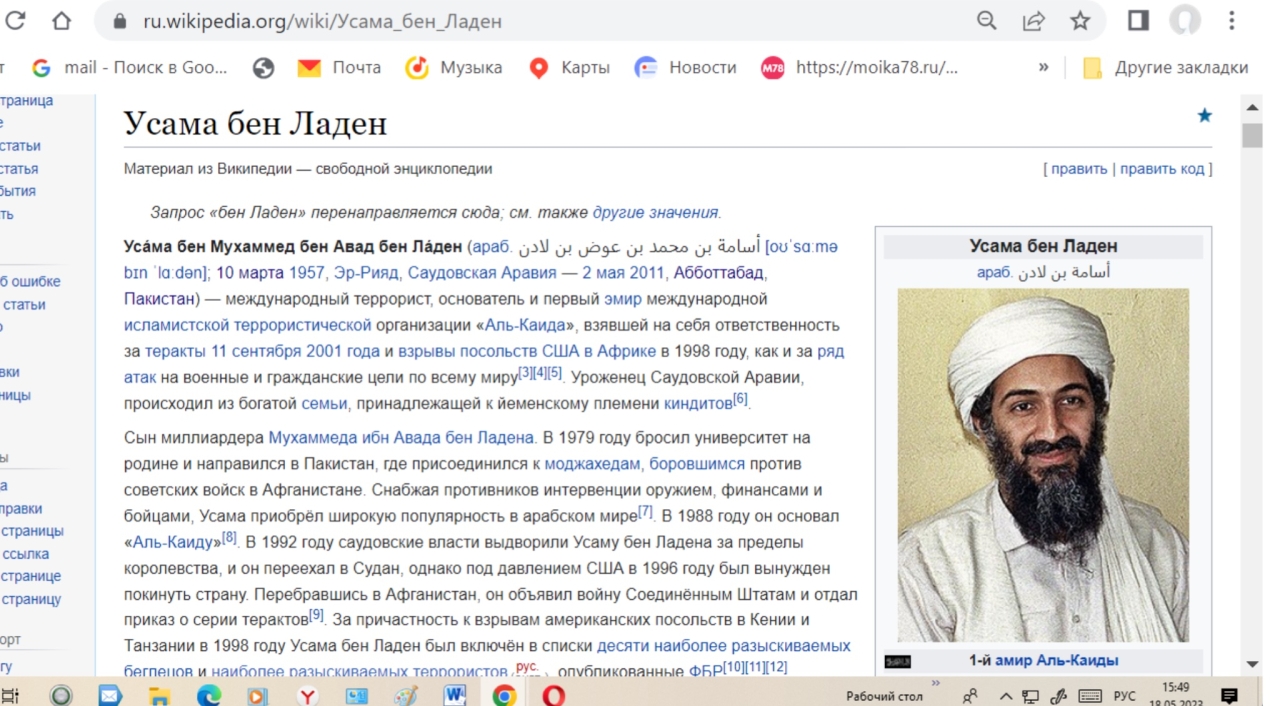
Task: Follow the Эр-Рияд link
Action: [366, 273]
